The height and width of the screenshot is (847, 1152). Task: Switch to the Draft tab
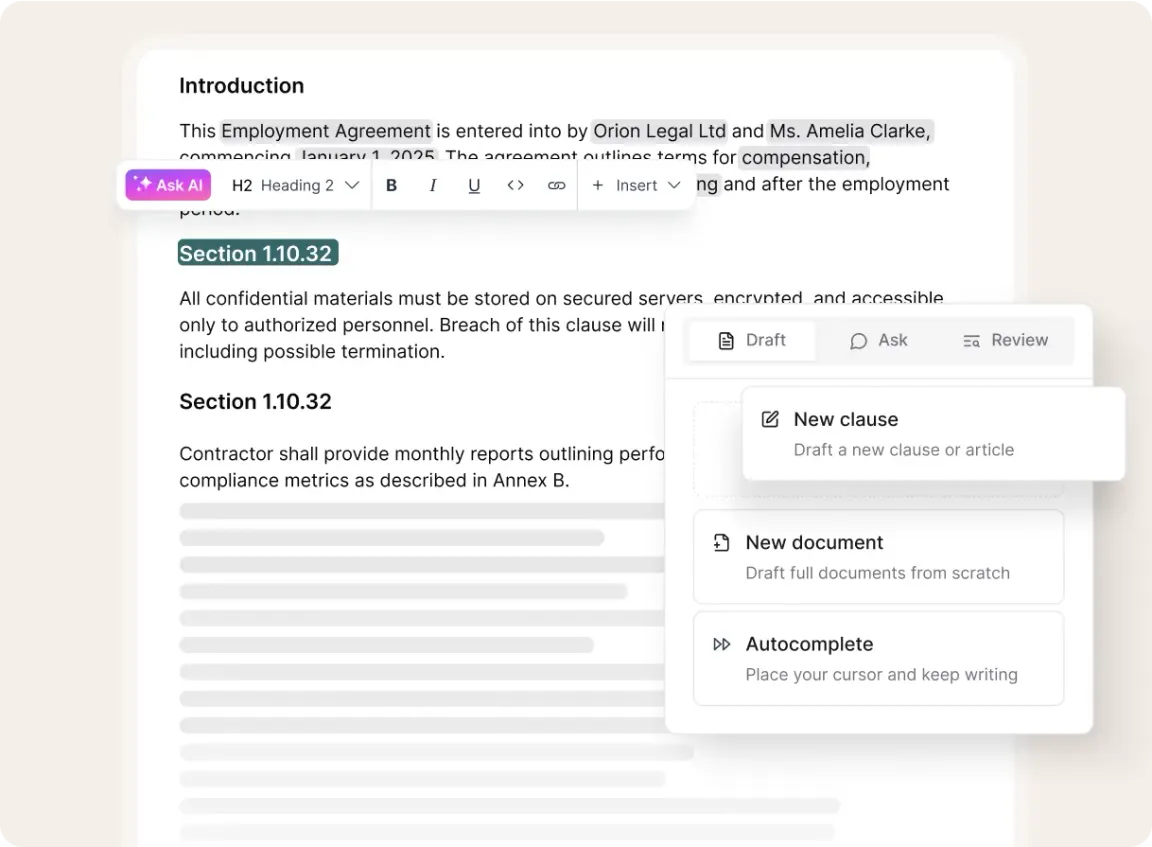point(752,340)
